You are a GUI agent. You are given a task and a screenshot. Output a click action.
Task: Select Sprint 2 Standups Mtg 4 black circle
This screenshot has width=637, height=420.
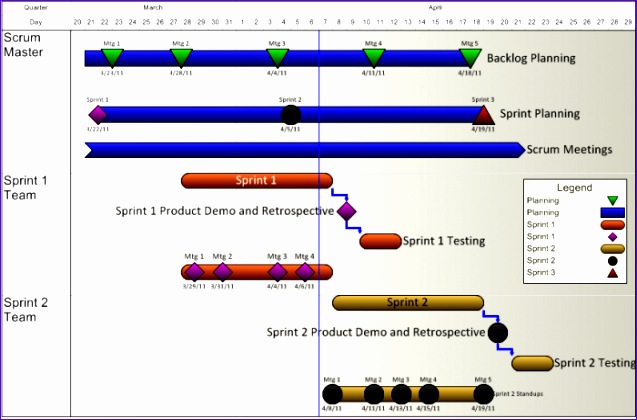[x=429, y=394]
